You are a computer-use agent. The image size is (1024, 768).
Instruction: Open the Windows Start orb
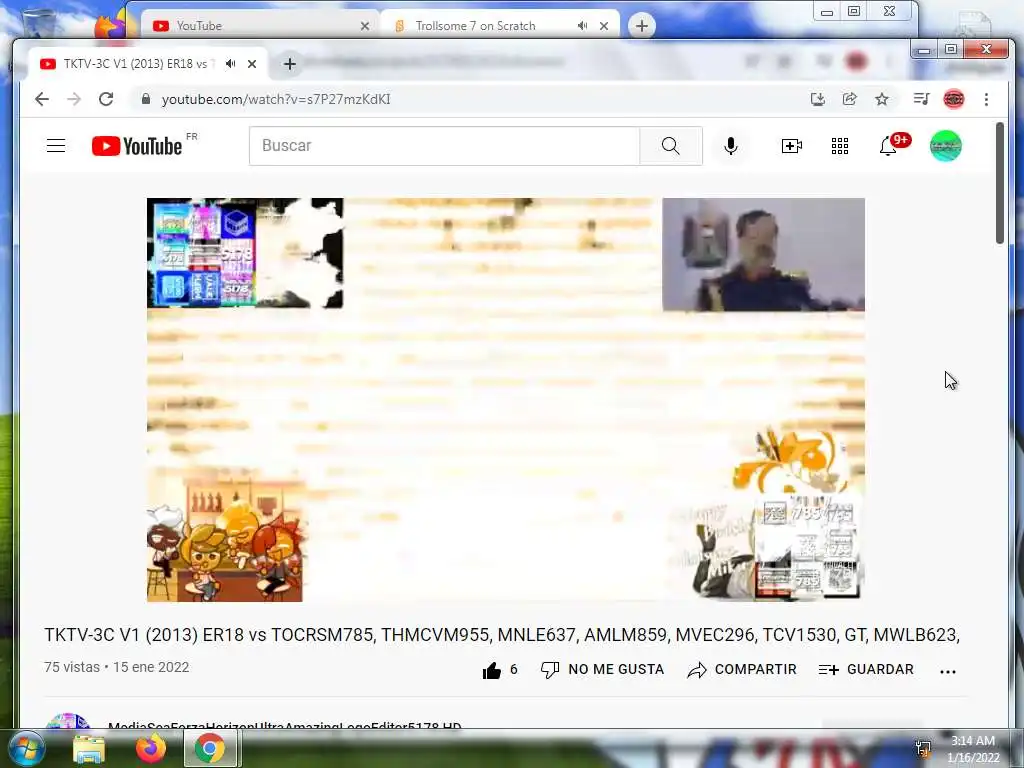(x=26, y=748)
